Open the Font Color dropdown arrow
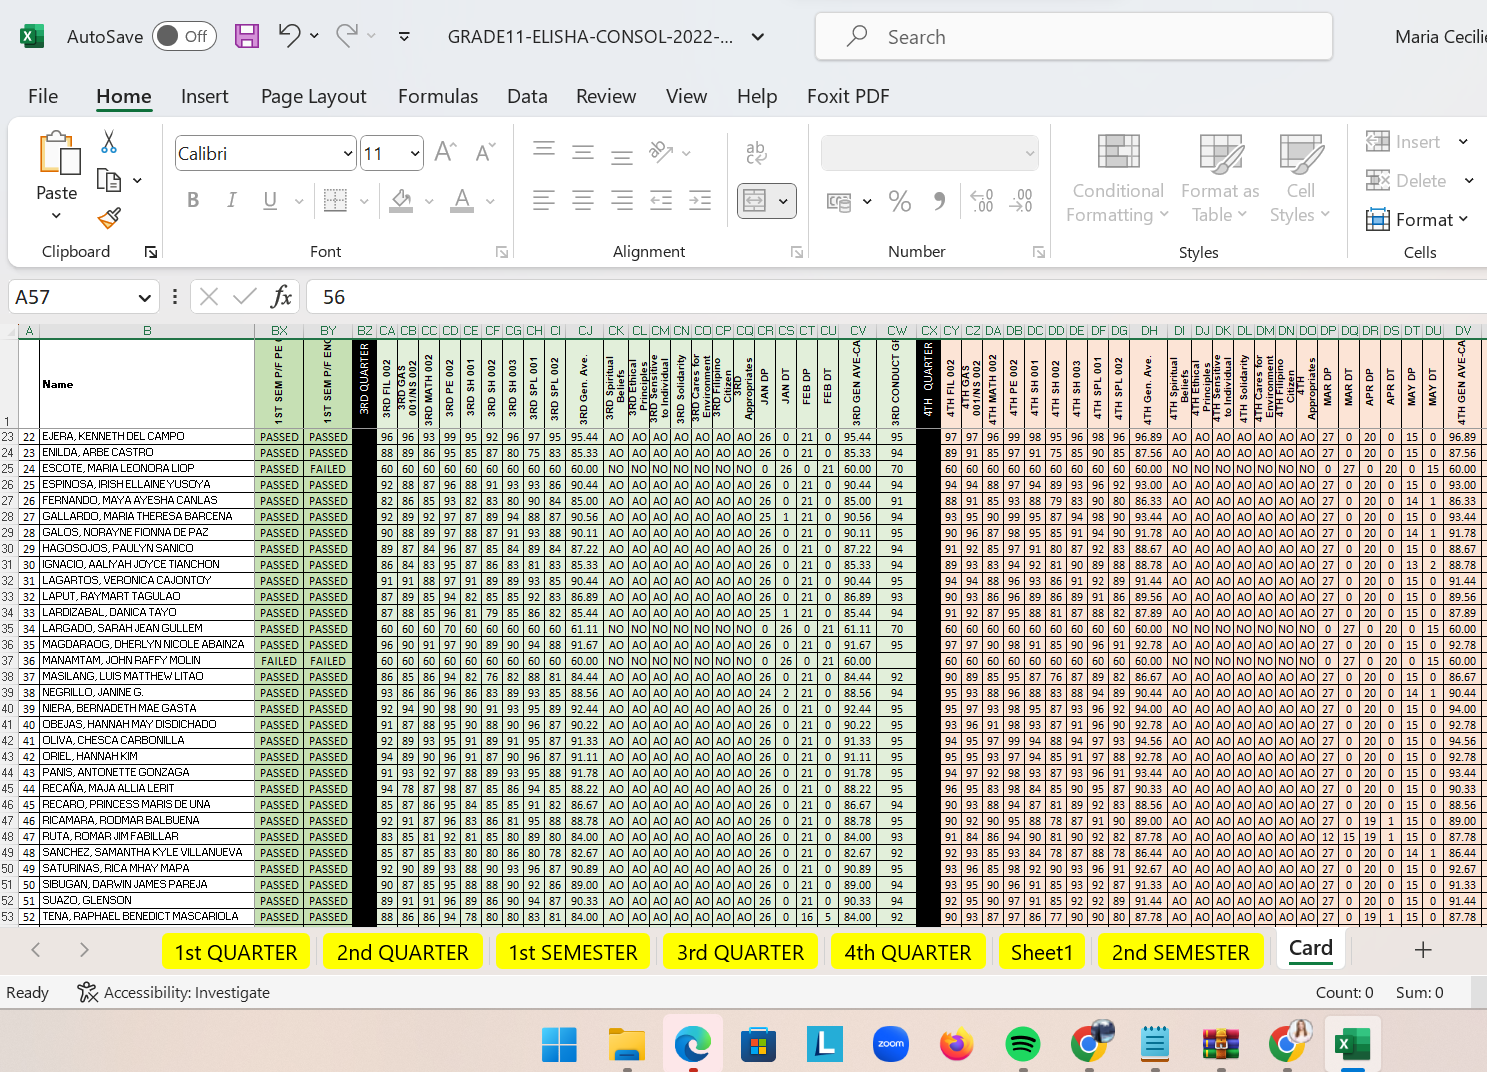This screenshot has height=1072, width=1487. coord(490,201)
